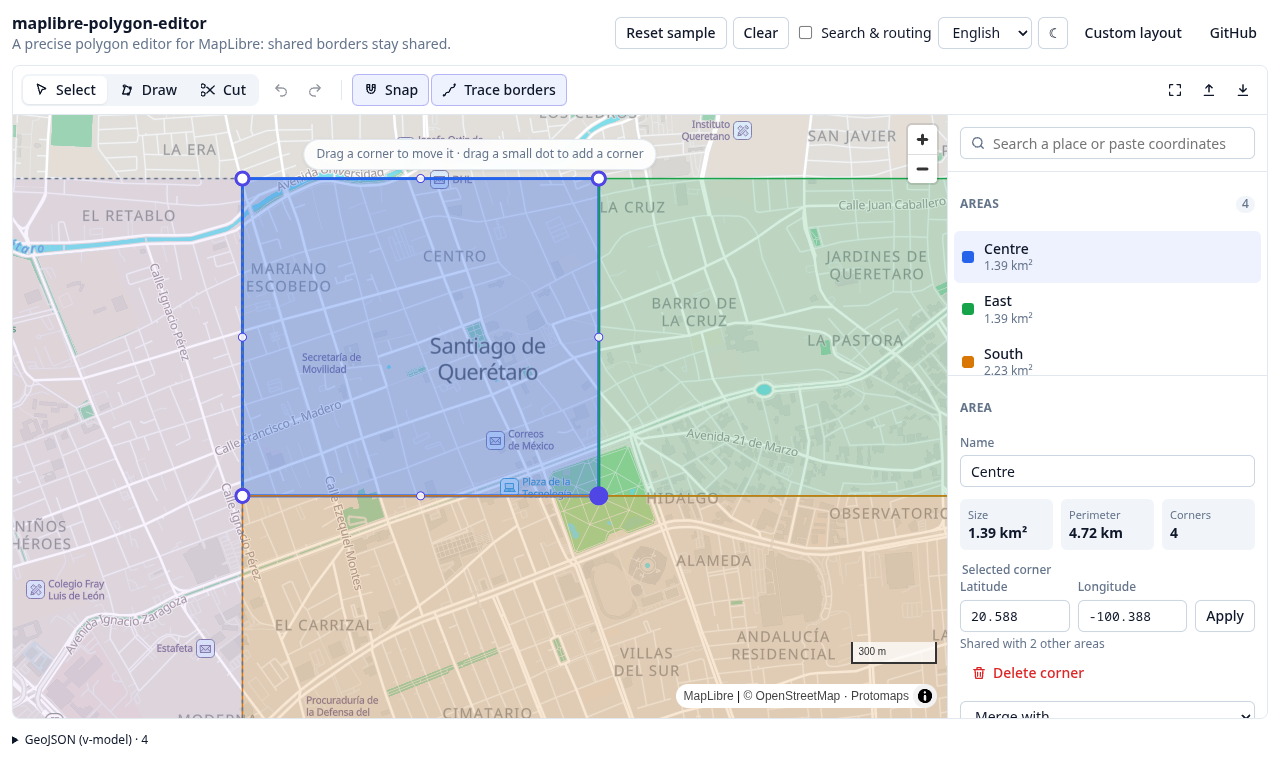This screenshot has height=760, width=1280.
Task: Open the GitHub link
Action: pyautogui.click(x=1233, y=33)
